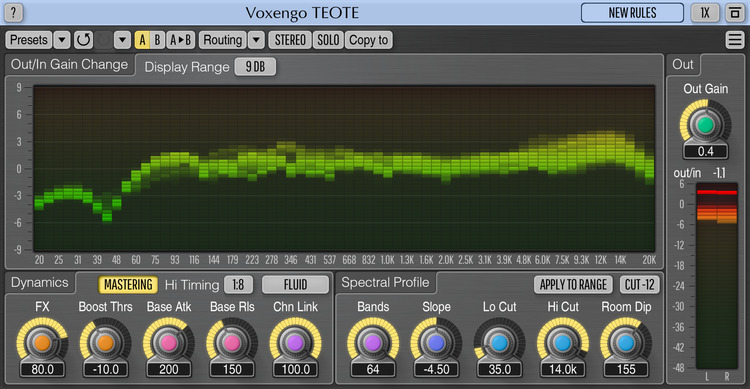Click the Room Dip value 155
The width and height of the screenshot is (750, 389).
[626, 369]
